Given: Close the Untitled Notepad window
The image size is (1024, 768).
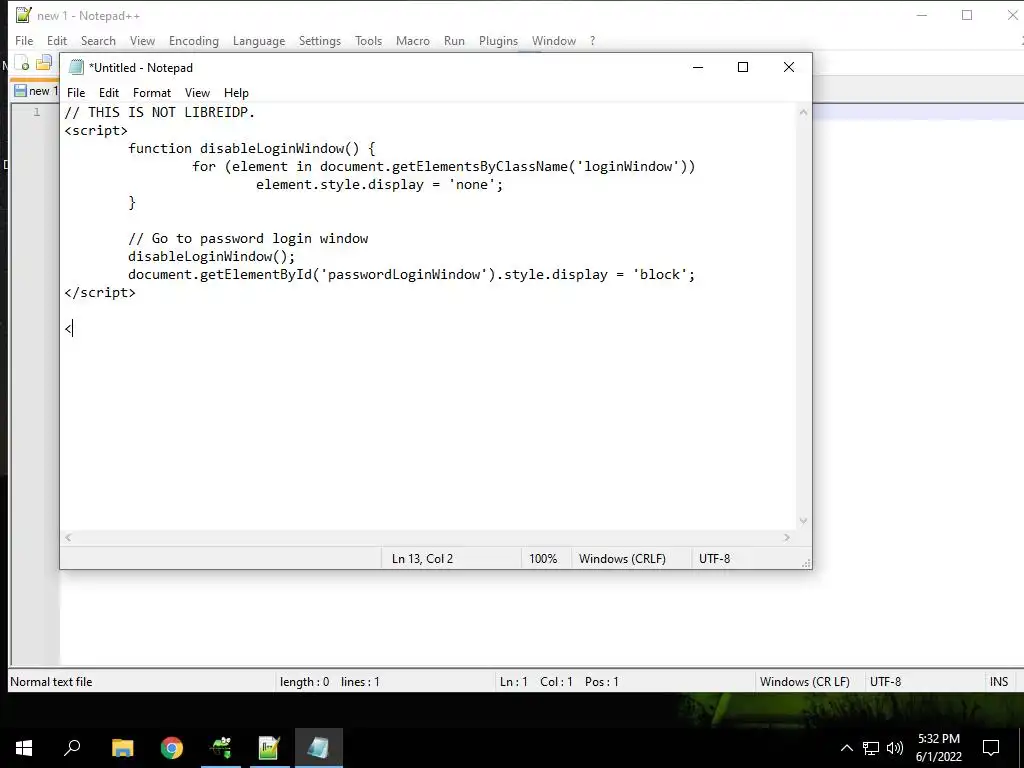Looking at the screenshot, I should click(789, 67).
